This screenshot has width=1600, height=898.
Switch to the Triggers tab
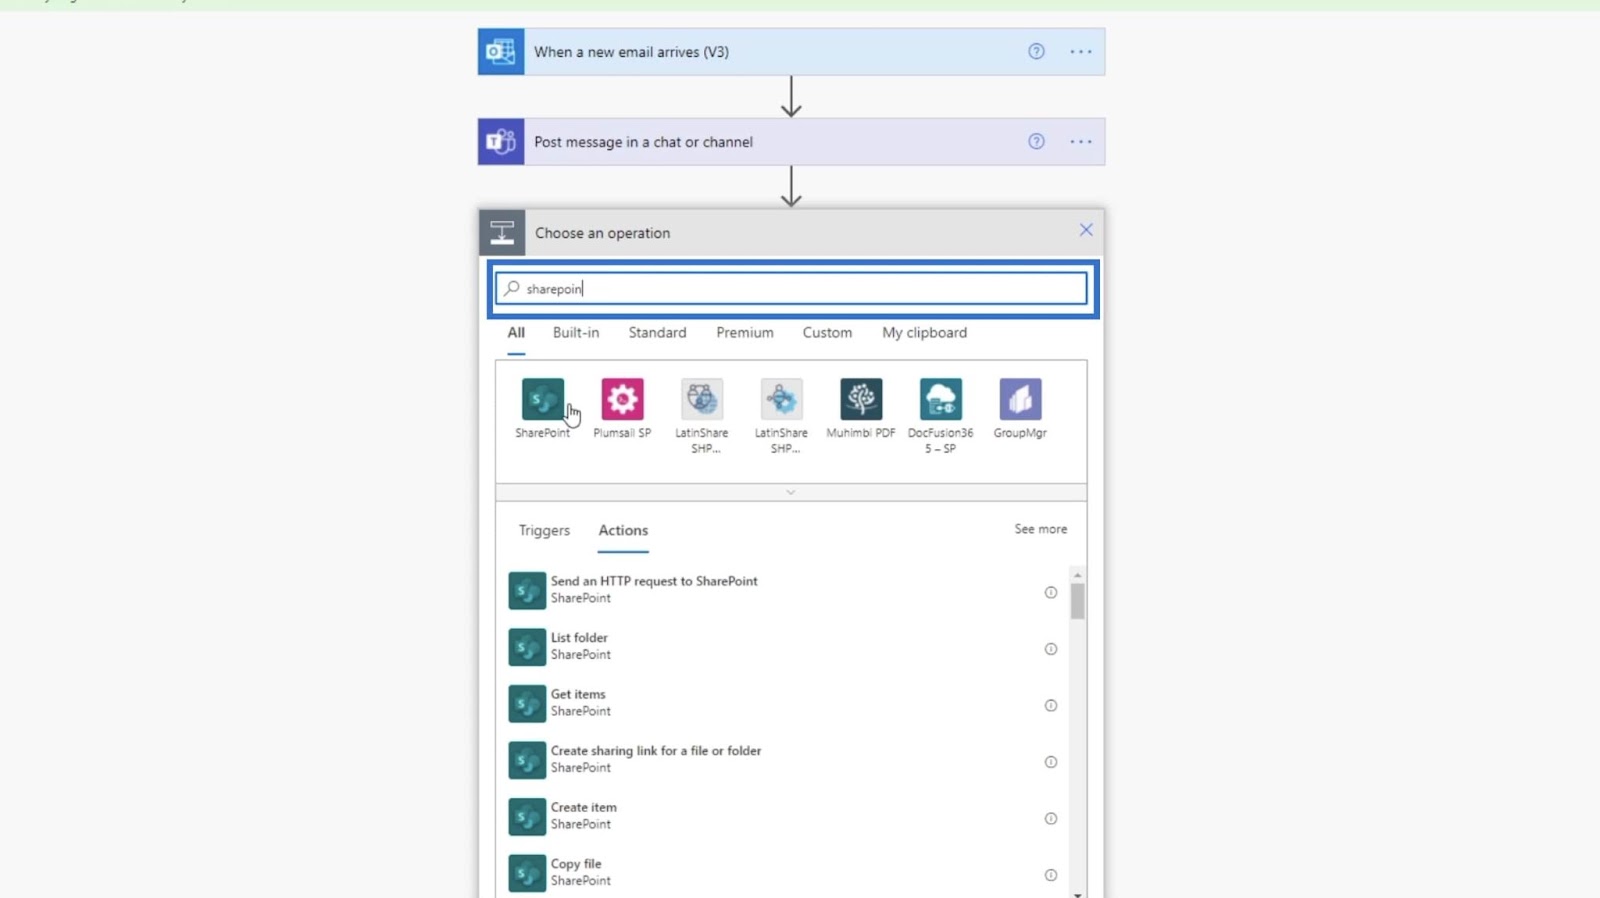pyautogui.click(x=544, y=531)
